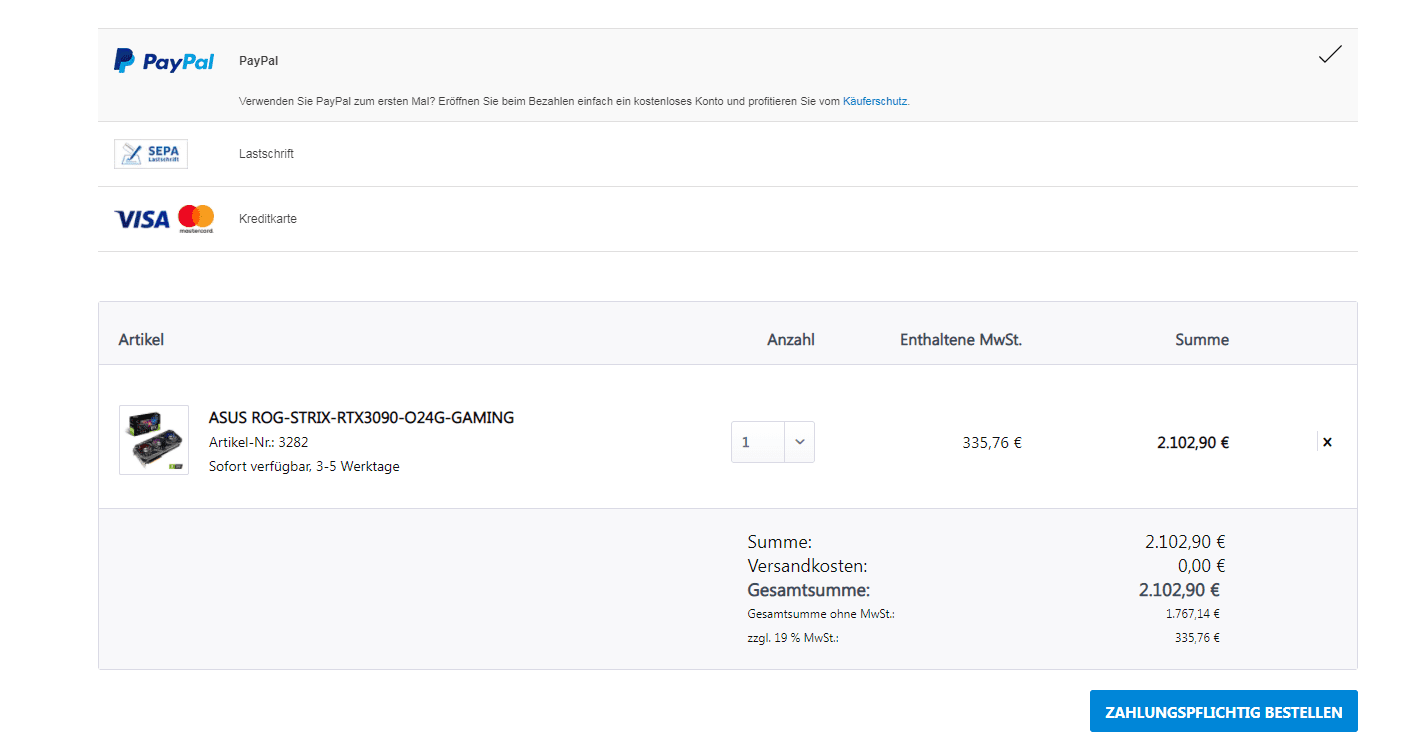Open the ASUS graphics card product thumbnail
Viewport: 1405px width, 745px height.
pos(154,440)
